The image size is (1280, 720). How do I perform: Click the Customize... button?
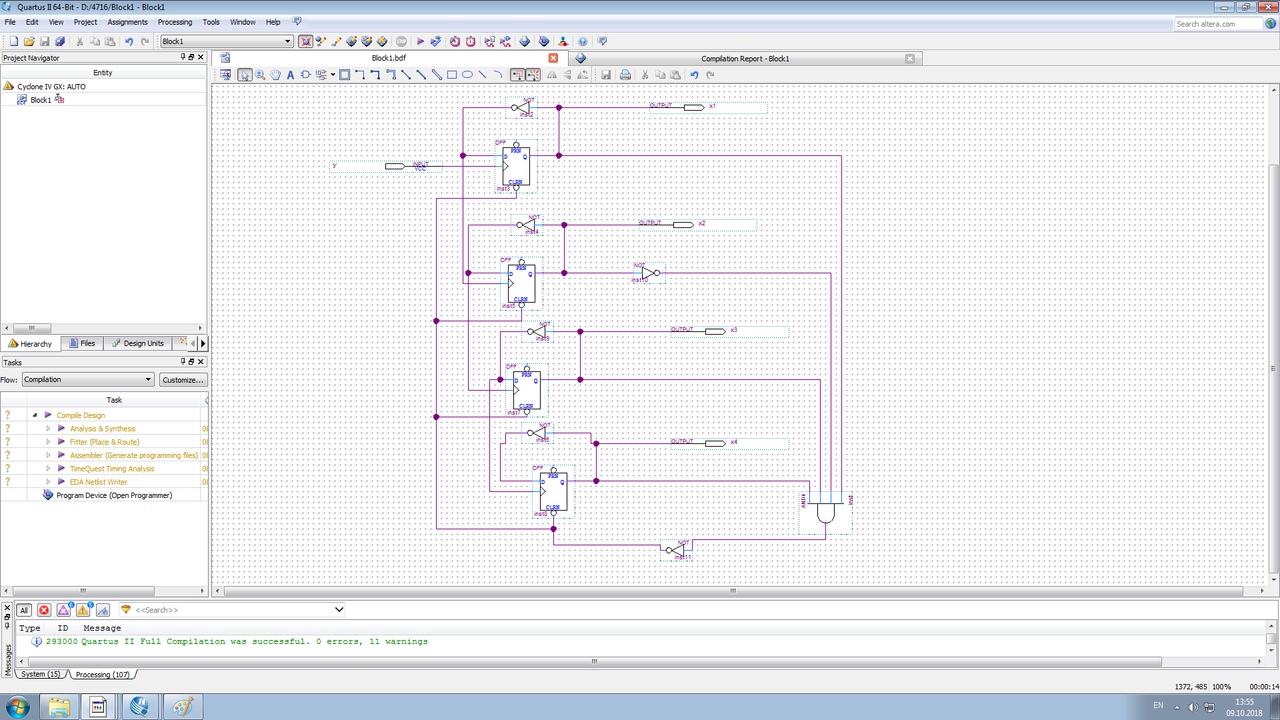coord(182,380)
